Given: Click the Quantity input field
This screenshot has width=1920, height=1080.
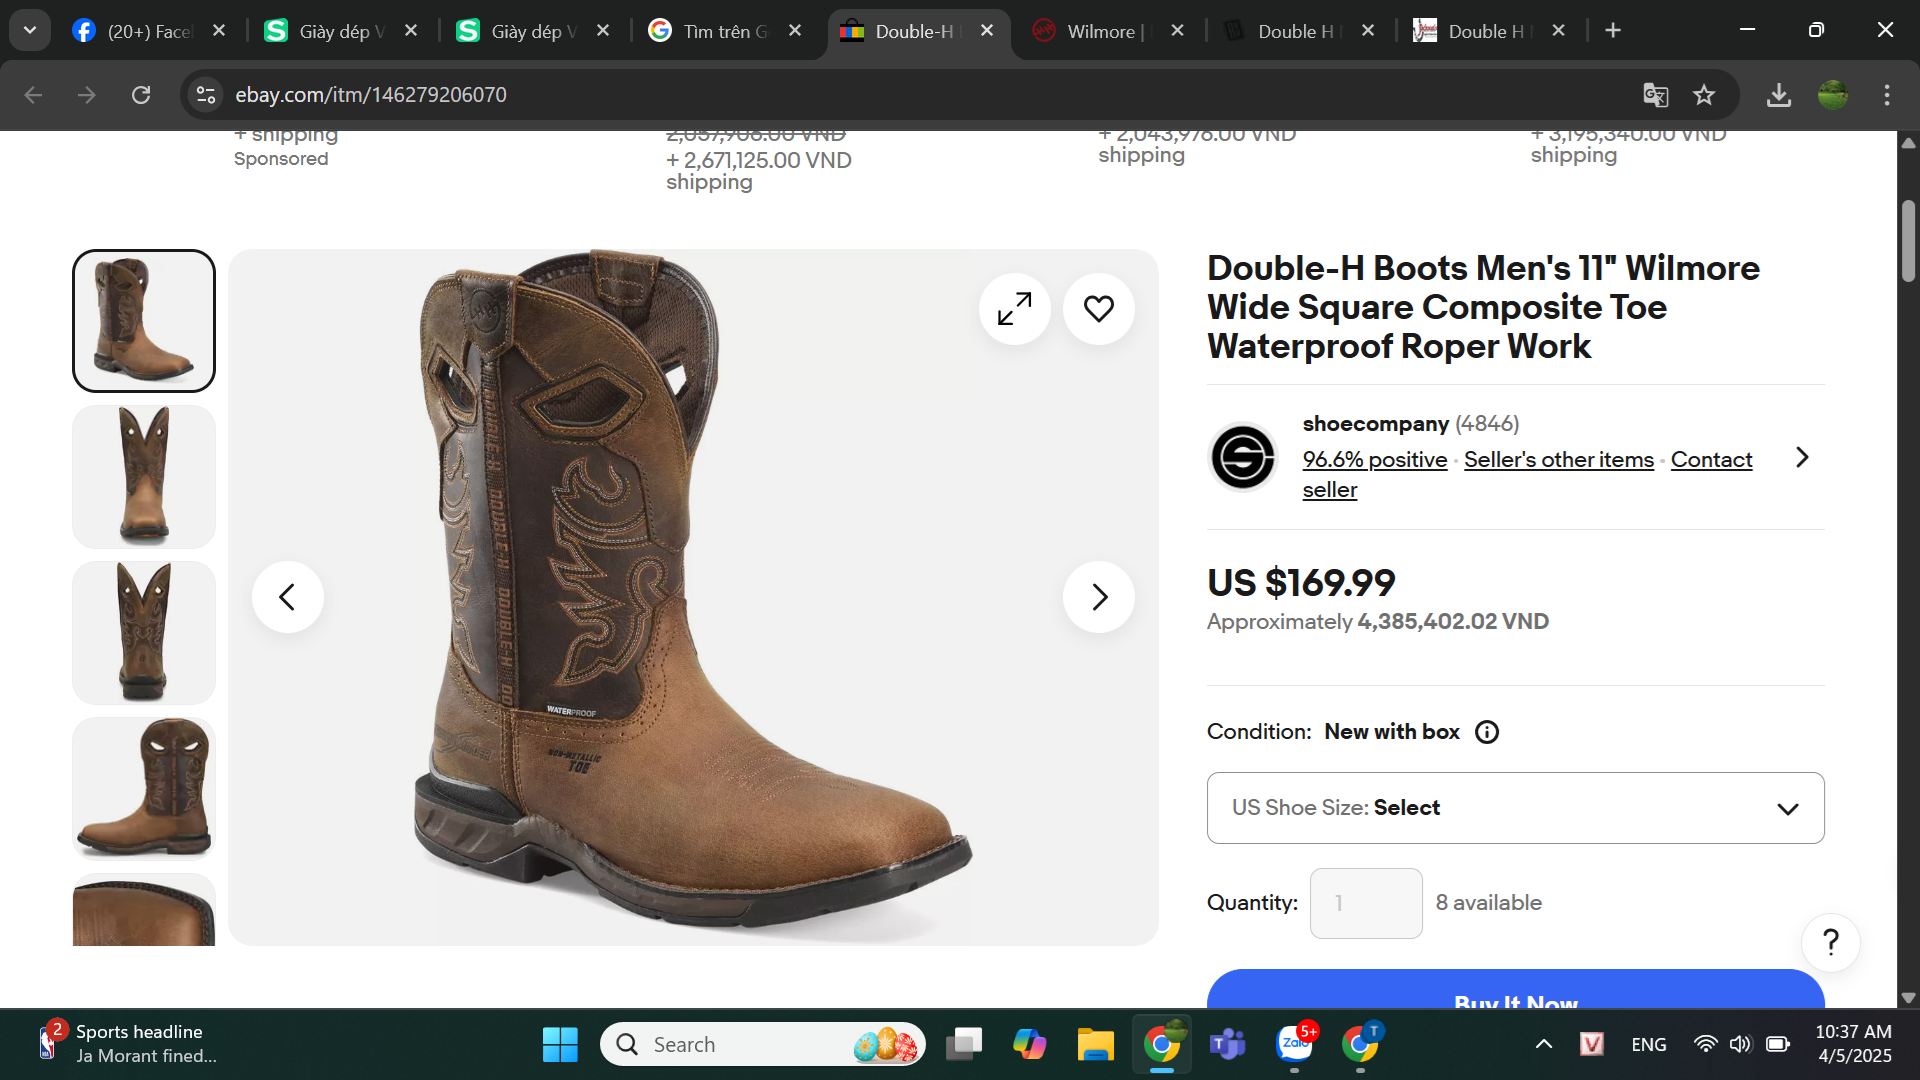Looking at the screenshot, I should coord(1365,903).
